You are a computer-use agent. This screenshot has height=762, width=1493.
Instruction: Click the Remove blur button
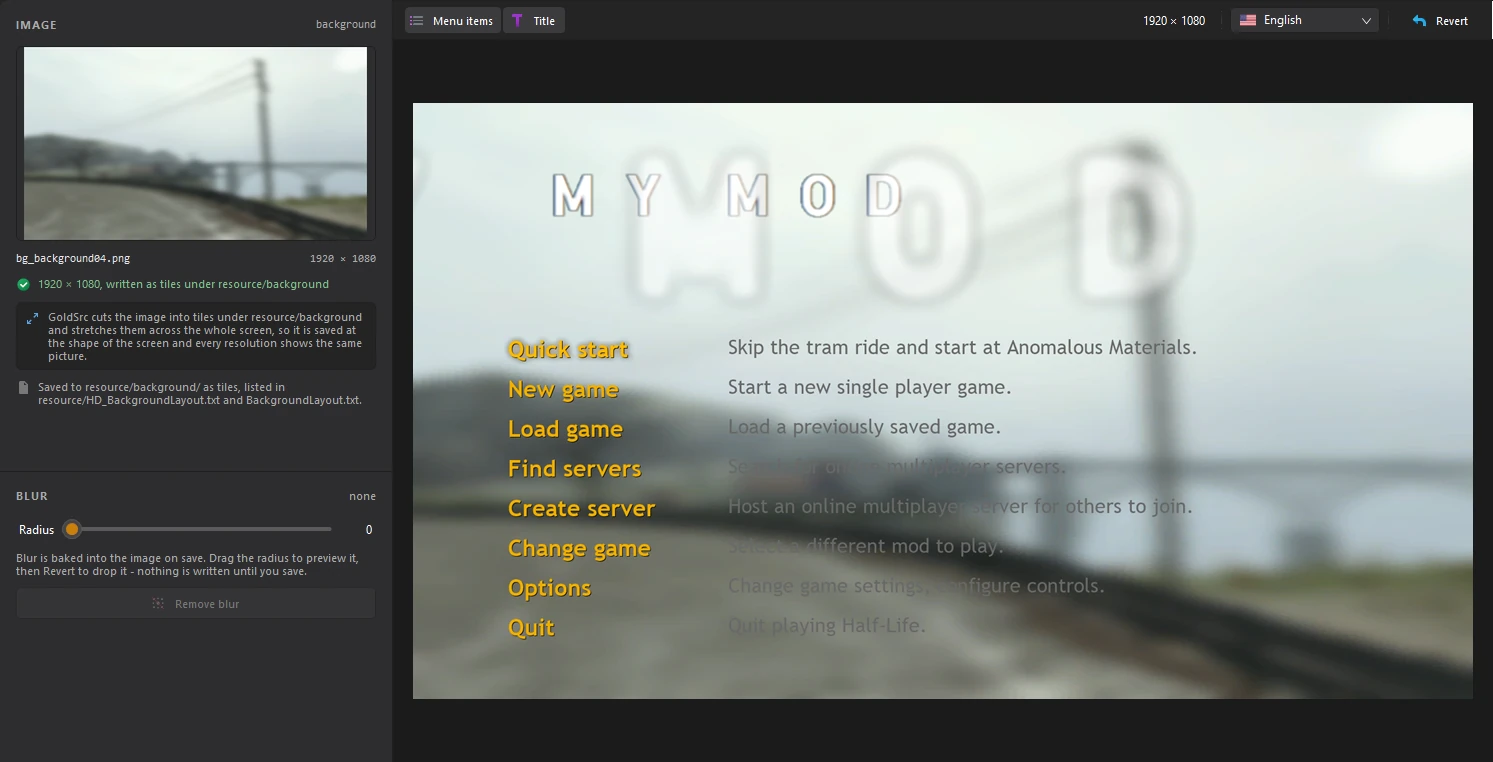pos(196,604)
